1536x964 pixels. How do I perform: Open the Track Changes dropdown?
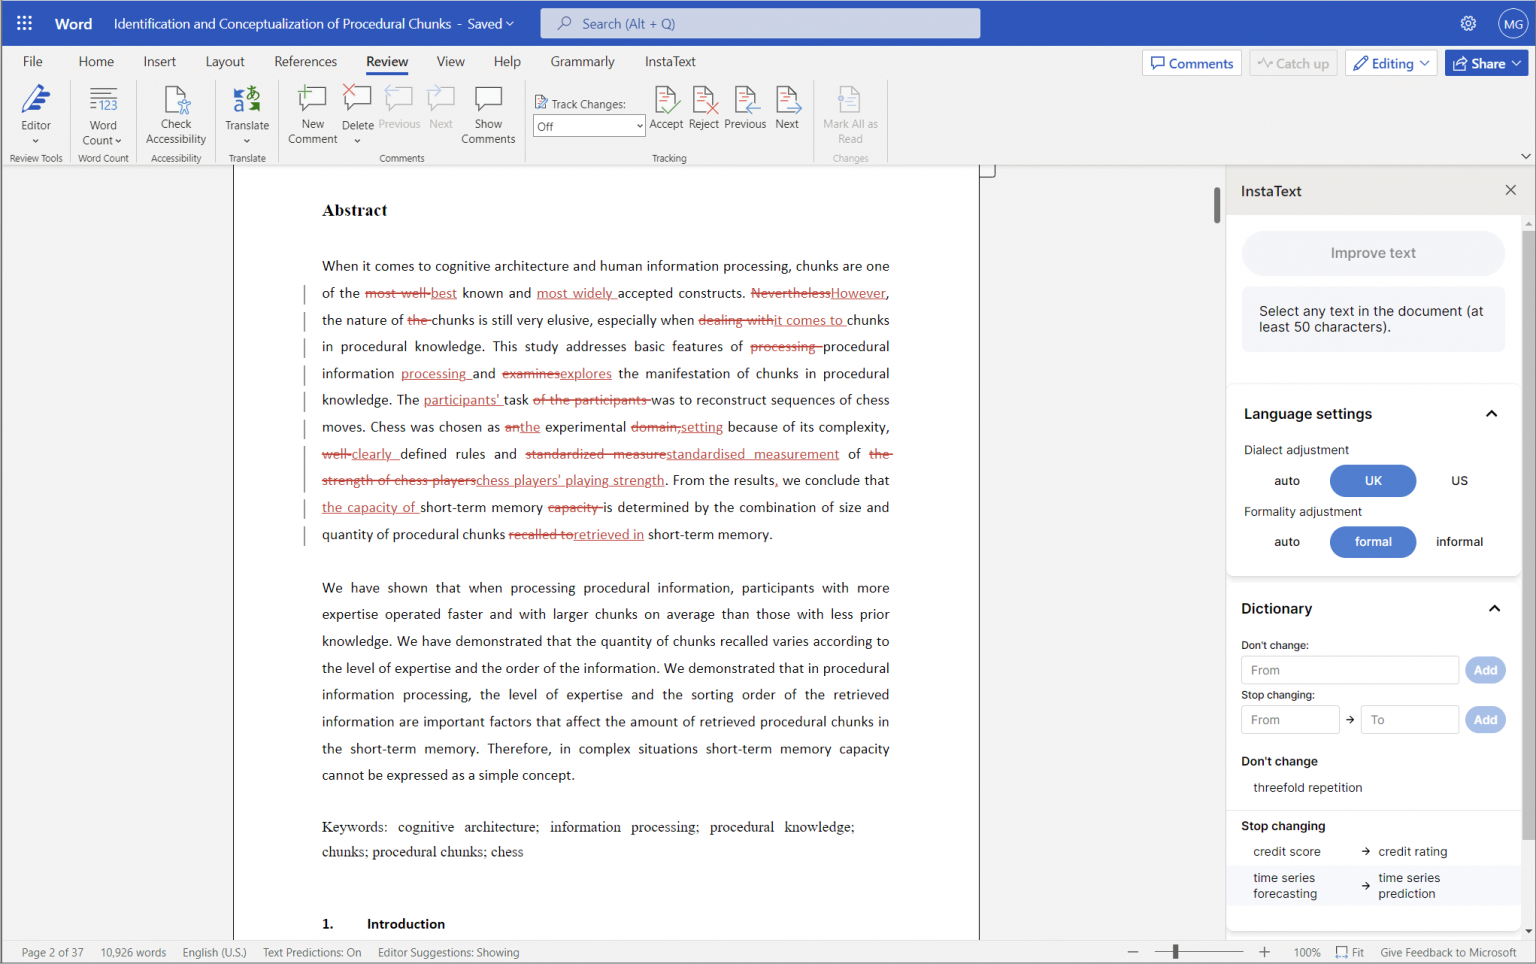589,127
